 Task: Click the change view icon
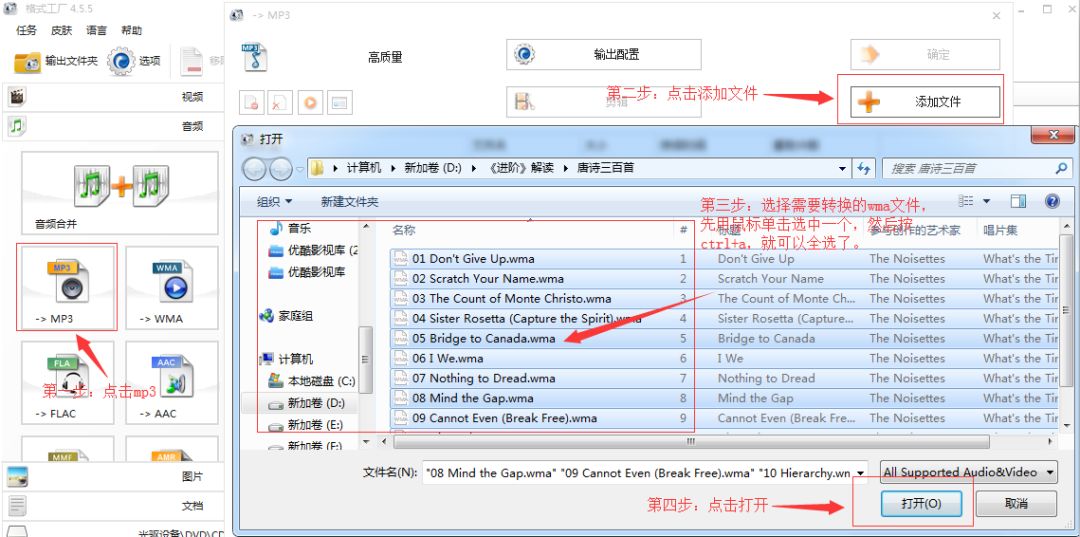point(966,201)
